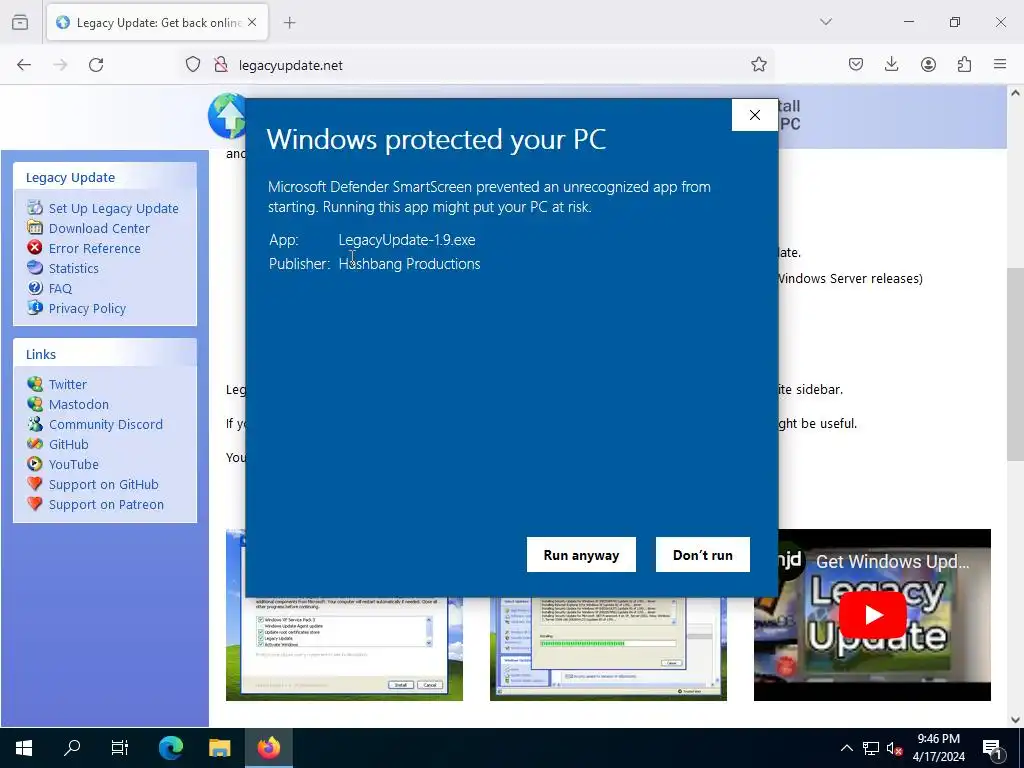The width and height of the screenshot is (1024, 768).
Task: Click Set Up Legacy Update wizard icon
Action: pyautogui.click(x=35, y=208)
